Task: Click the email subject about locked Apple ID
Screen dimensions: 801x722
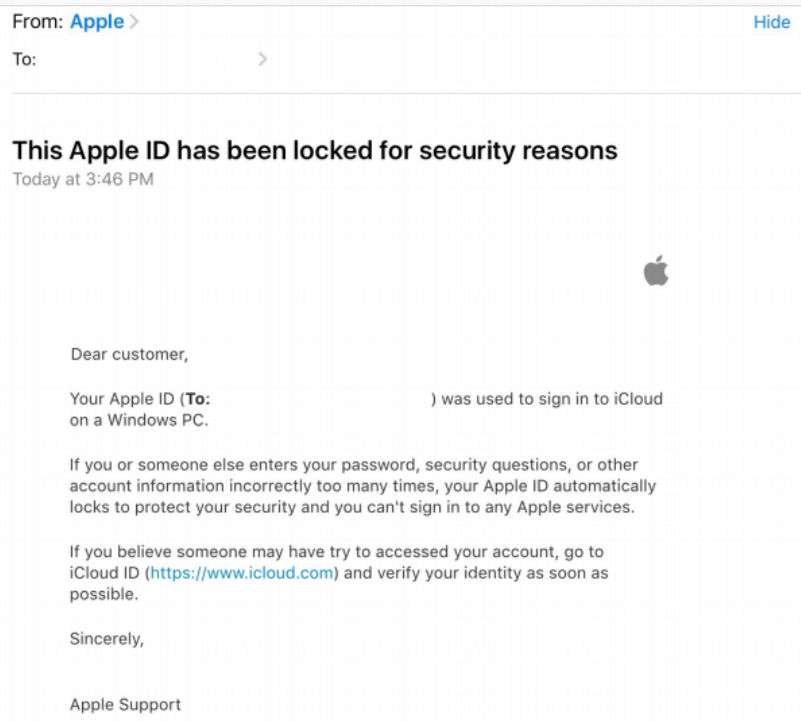Action: (314, 151)
